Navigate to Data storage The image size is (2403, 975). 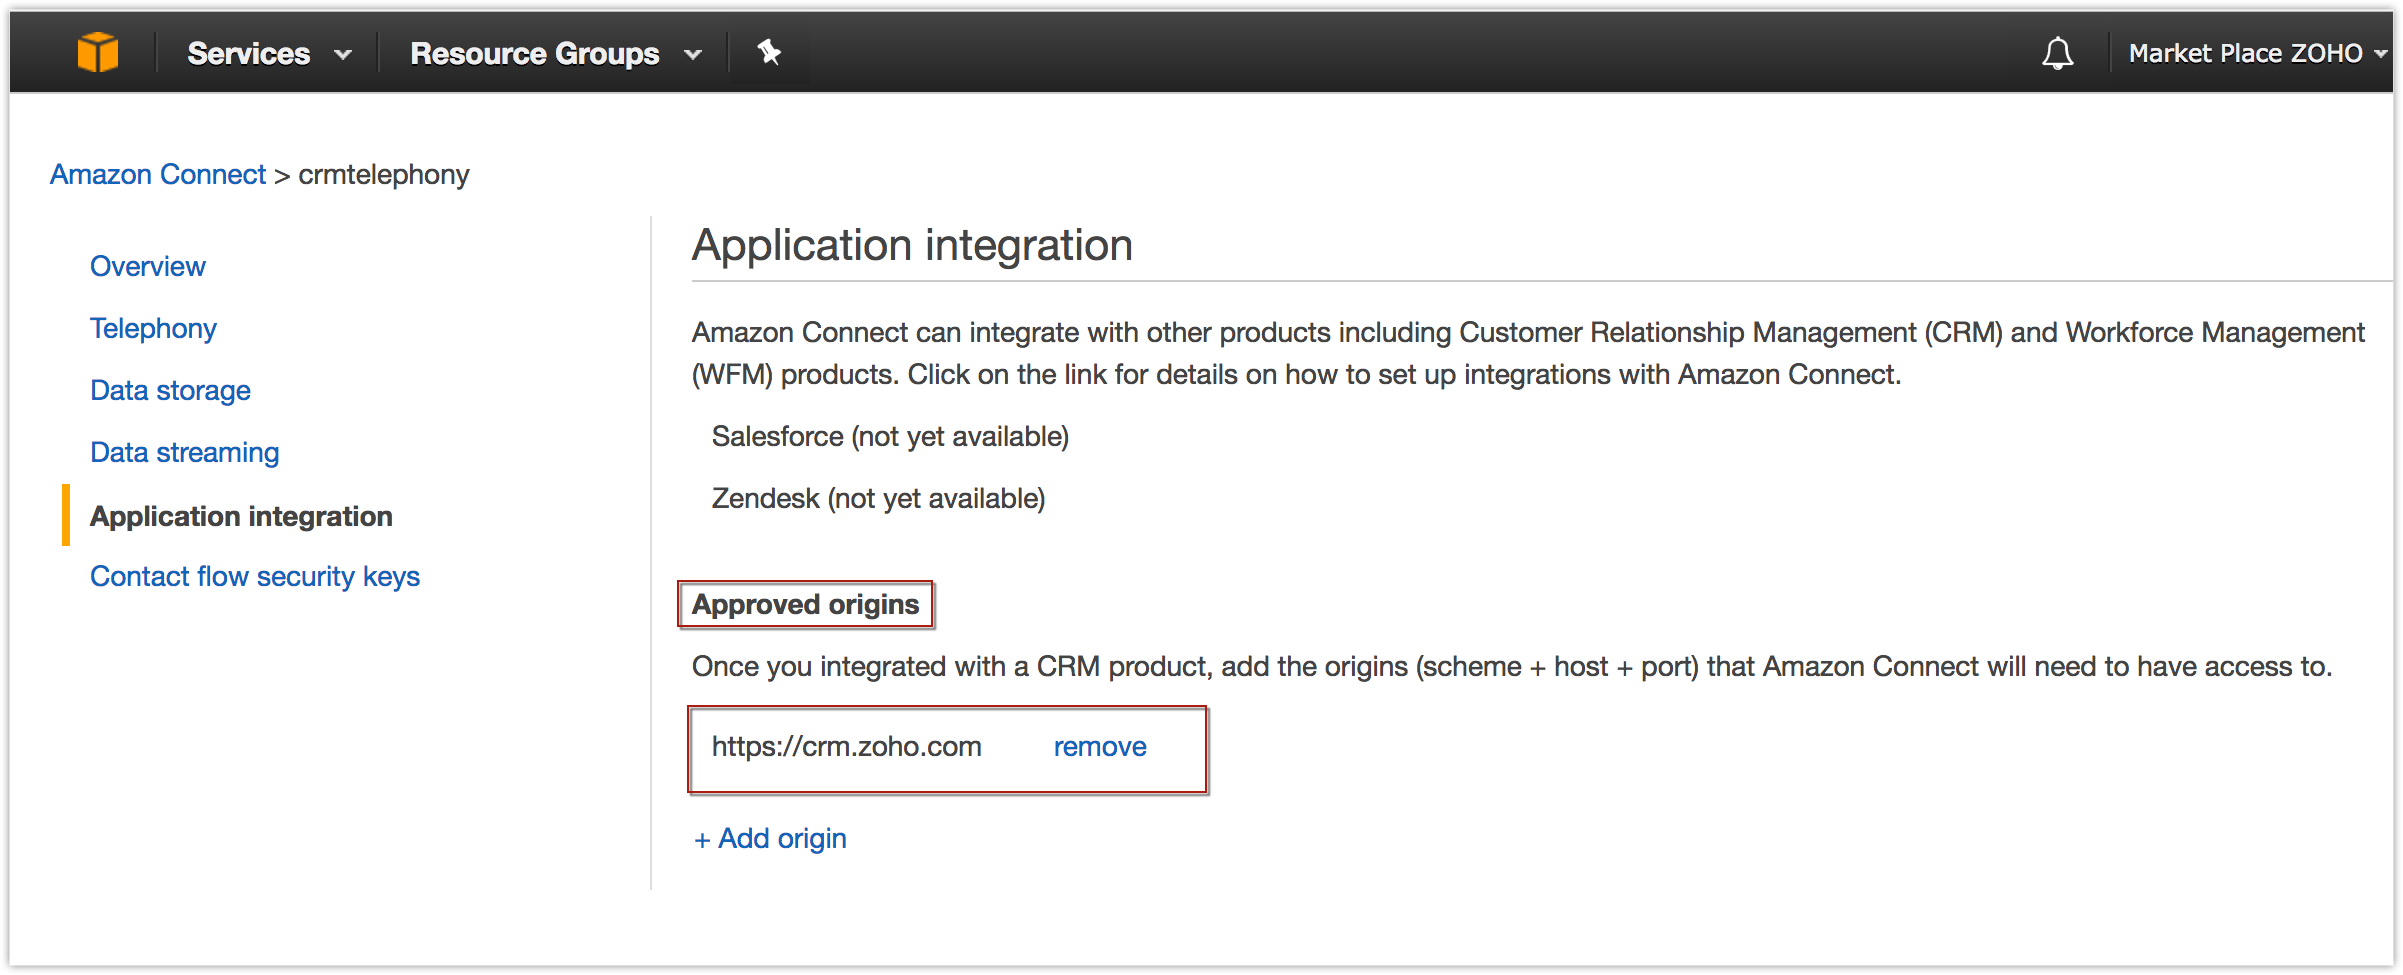point(170,391)
